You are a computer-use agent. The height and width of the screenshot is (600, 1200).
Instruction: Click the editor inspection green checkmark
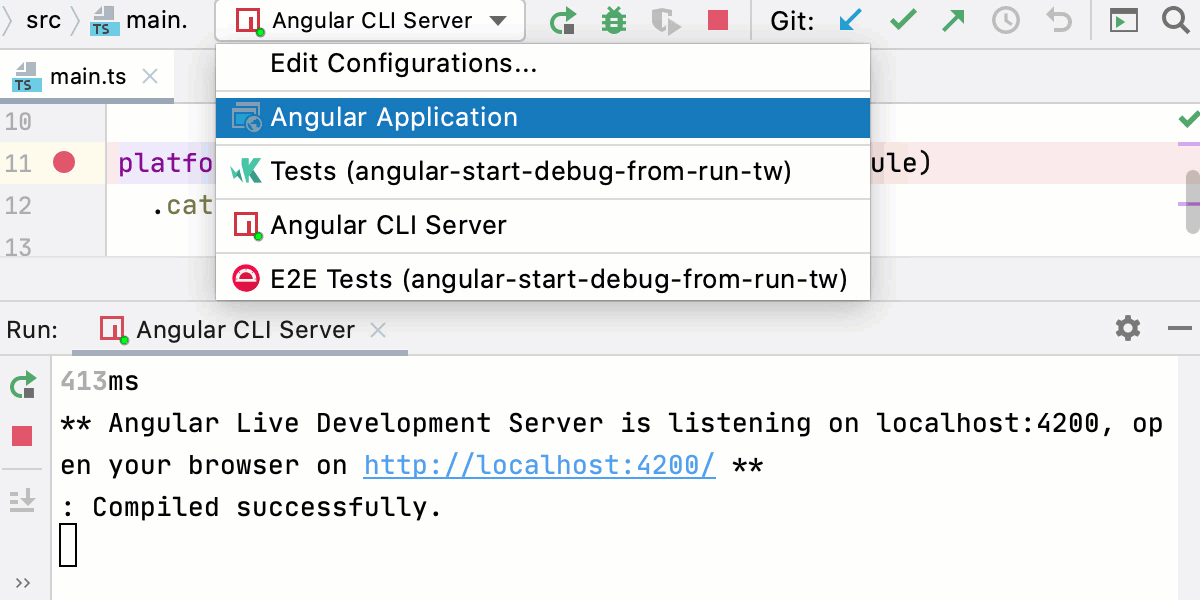tap(1188, 120)
